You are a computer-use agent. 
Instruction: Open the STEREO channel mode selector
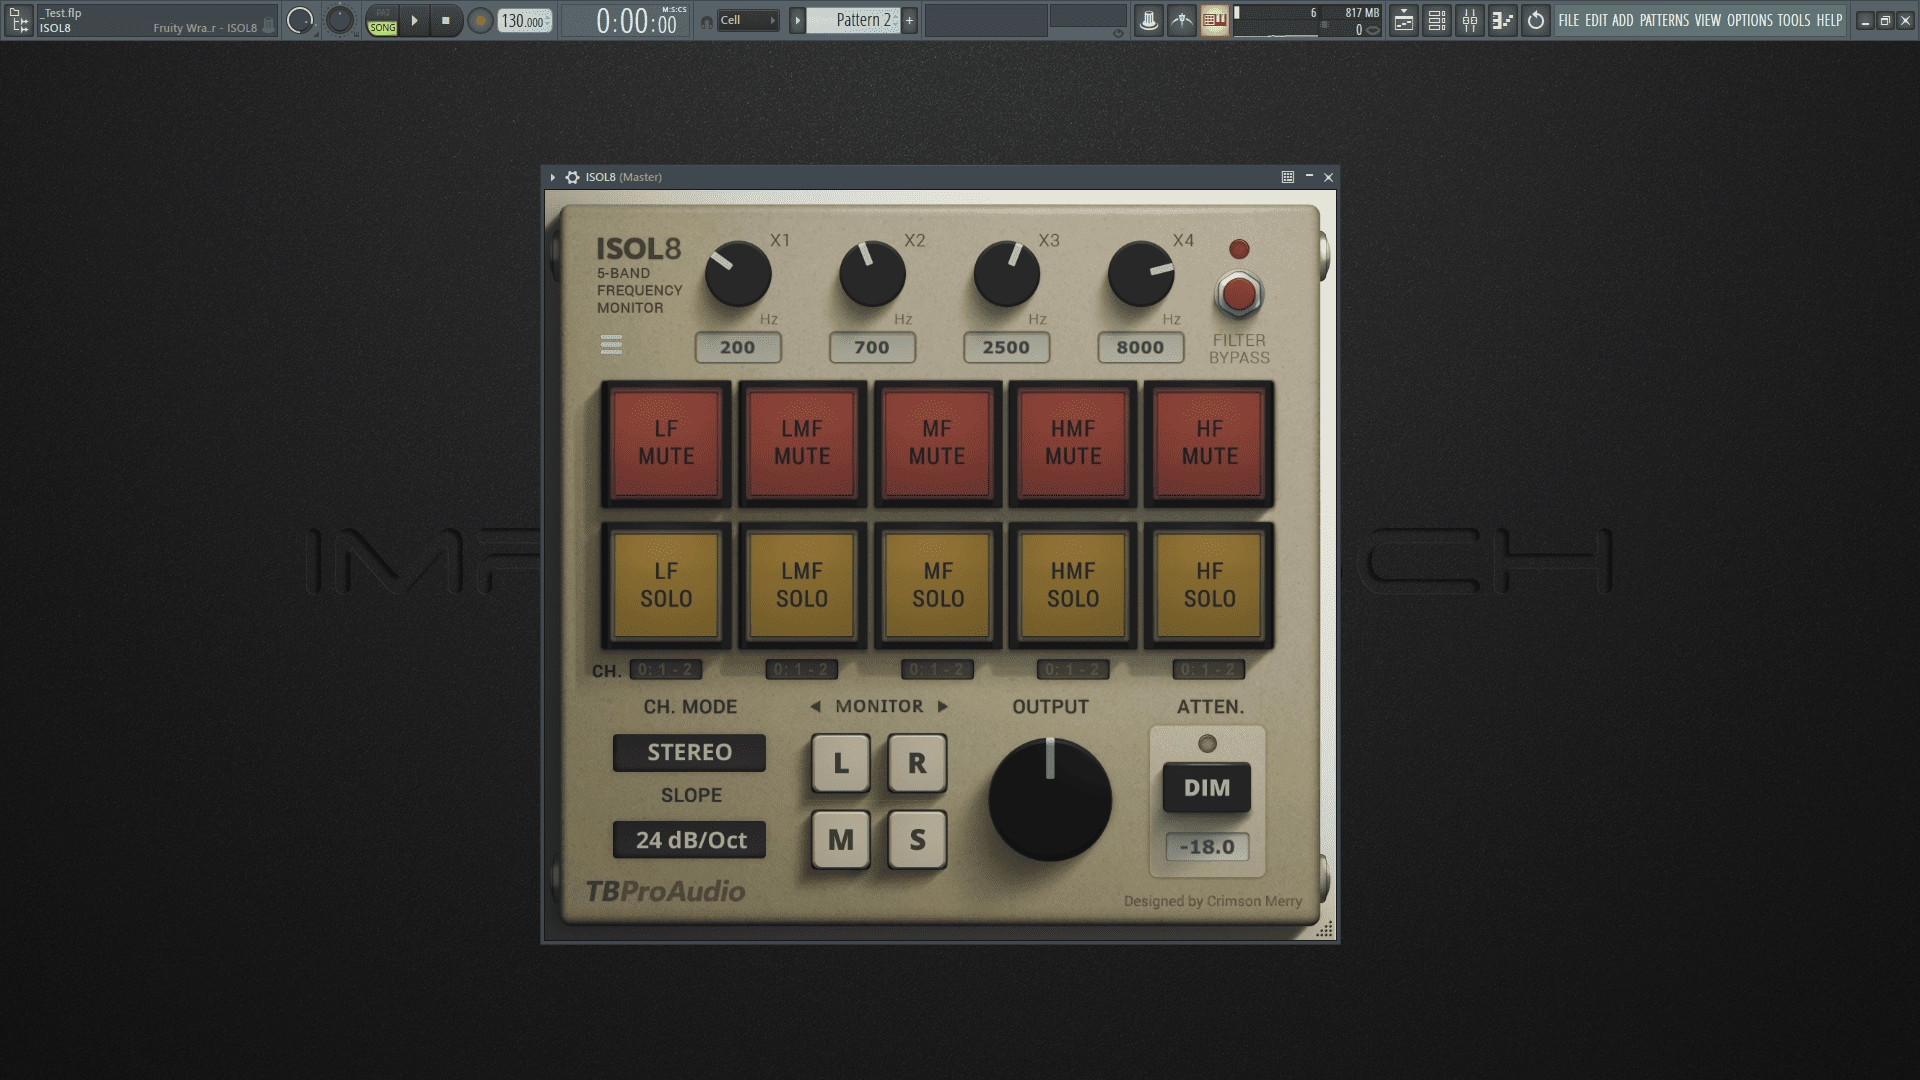pos(689,752)
